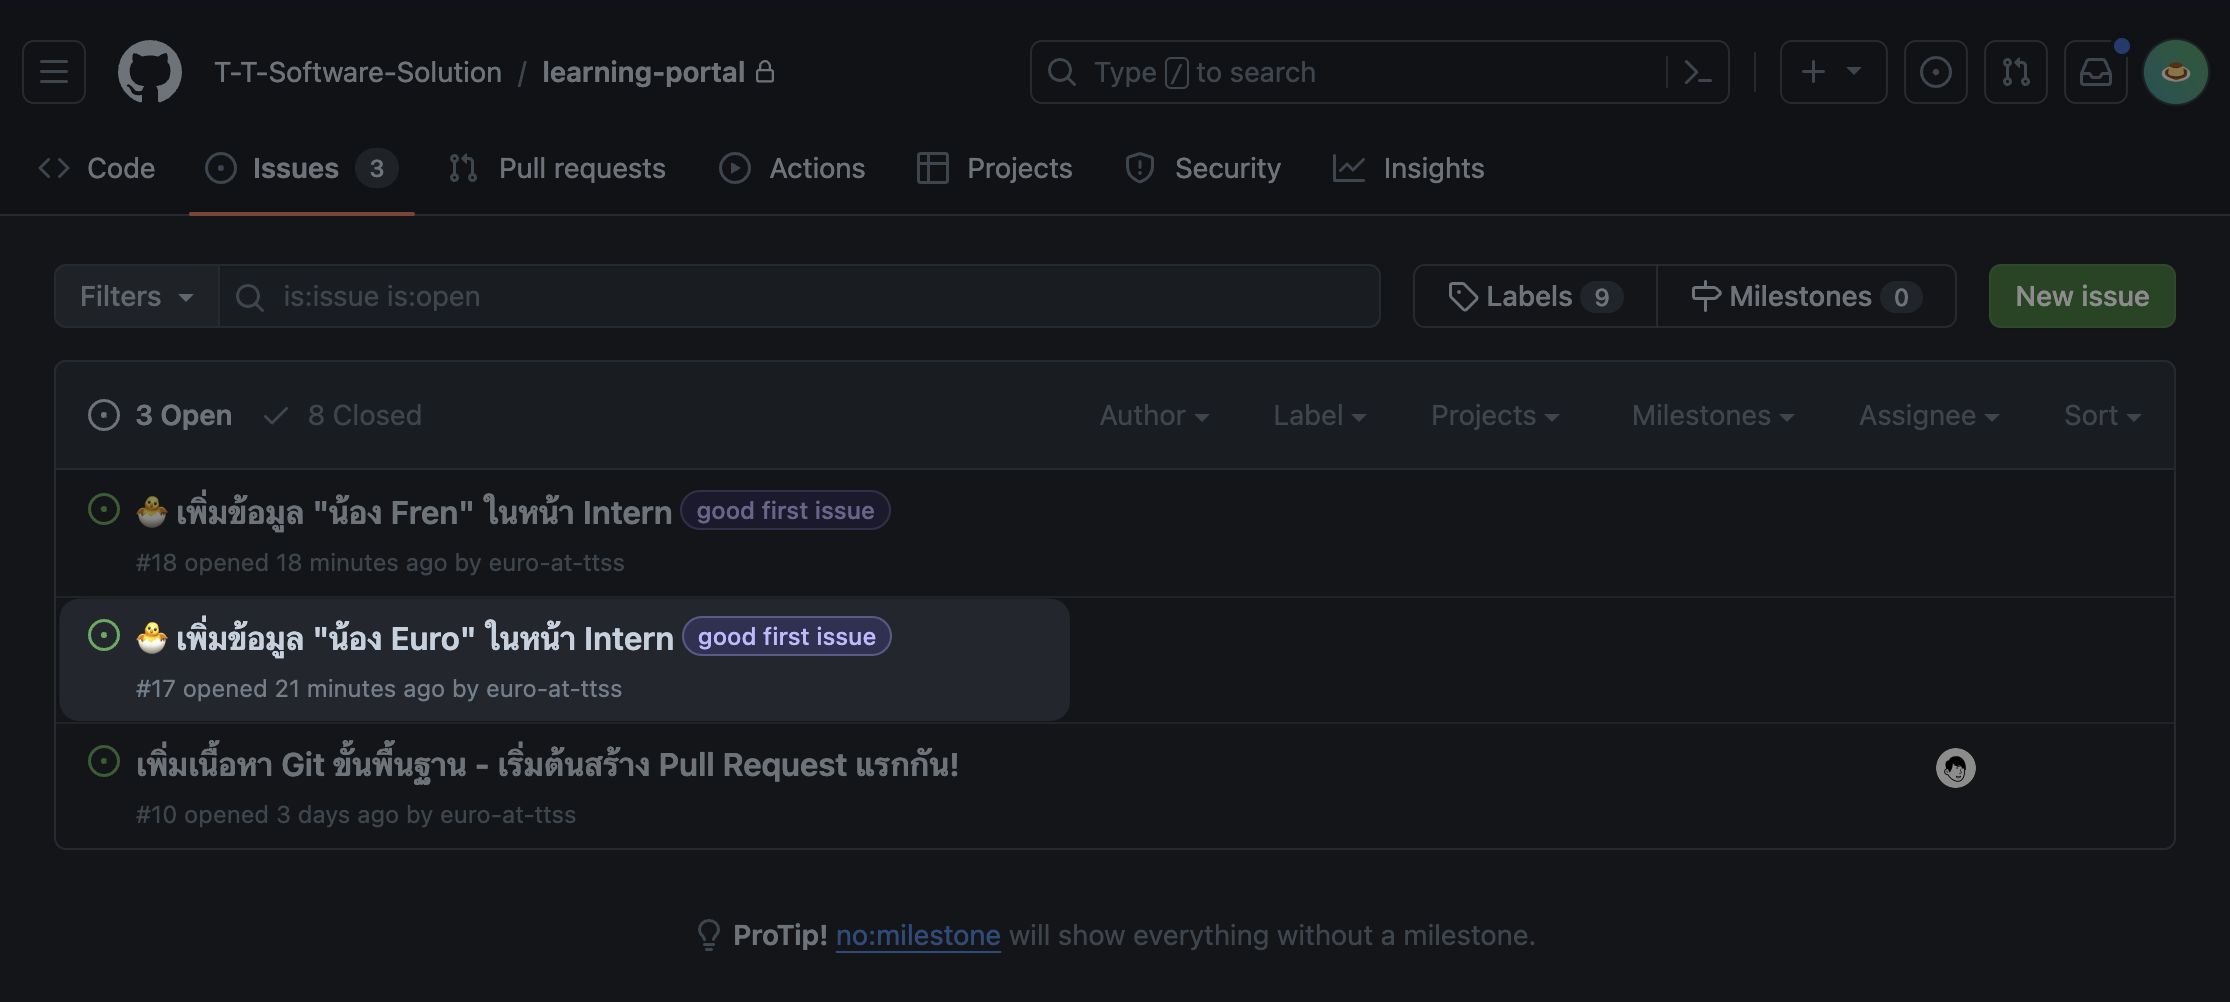Open author euro-at-ttss on issue #10
Image resolution: width=2230 pixels, height=1002 pixels.
pos(508,815)
